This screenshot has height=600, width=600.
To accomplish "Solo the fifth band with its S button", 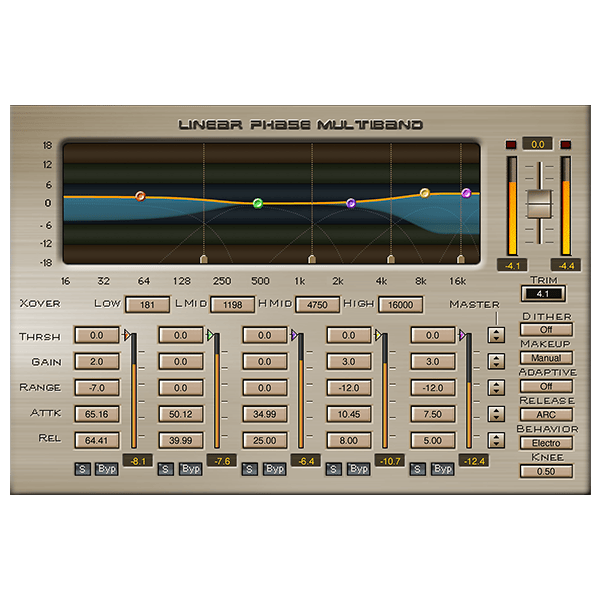I will point(417,469).
